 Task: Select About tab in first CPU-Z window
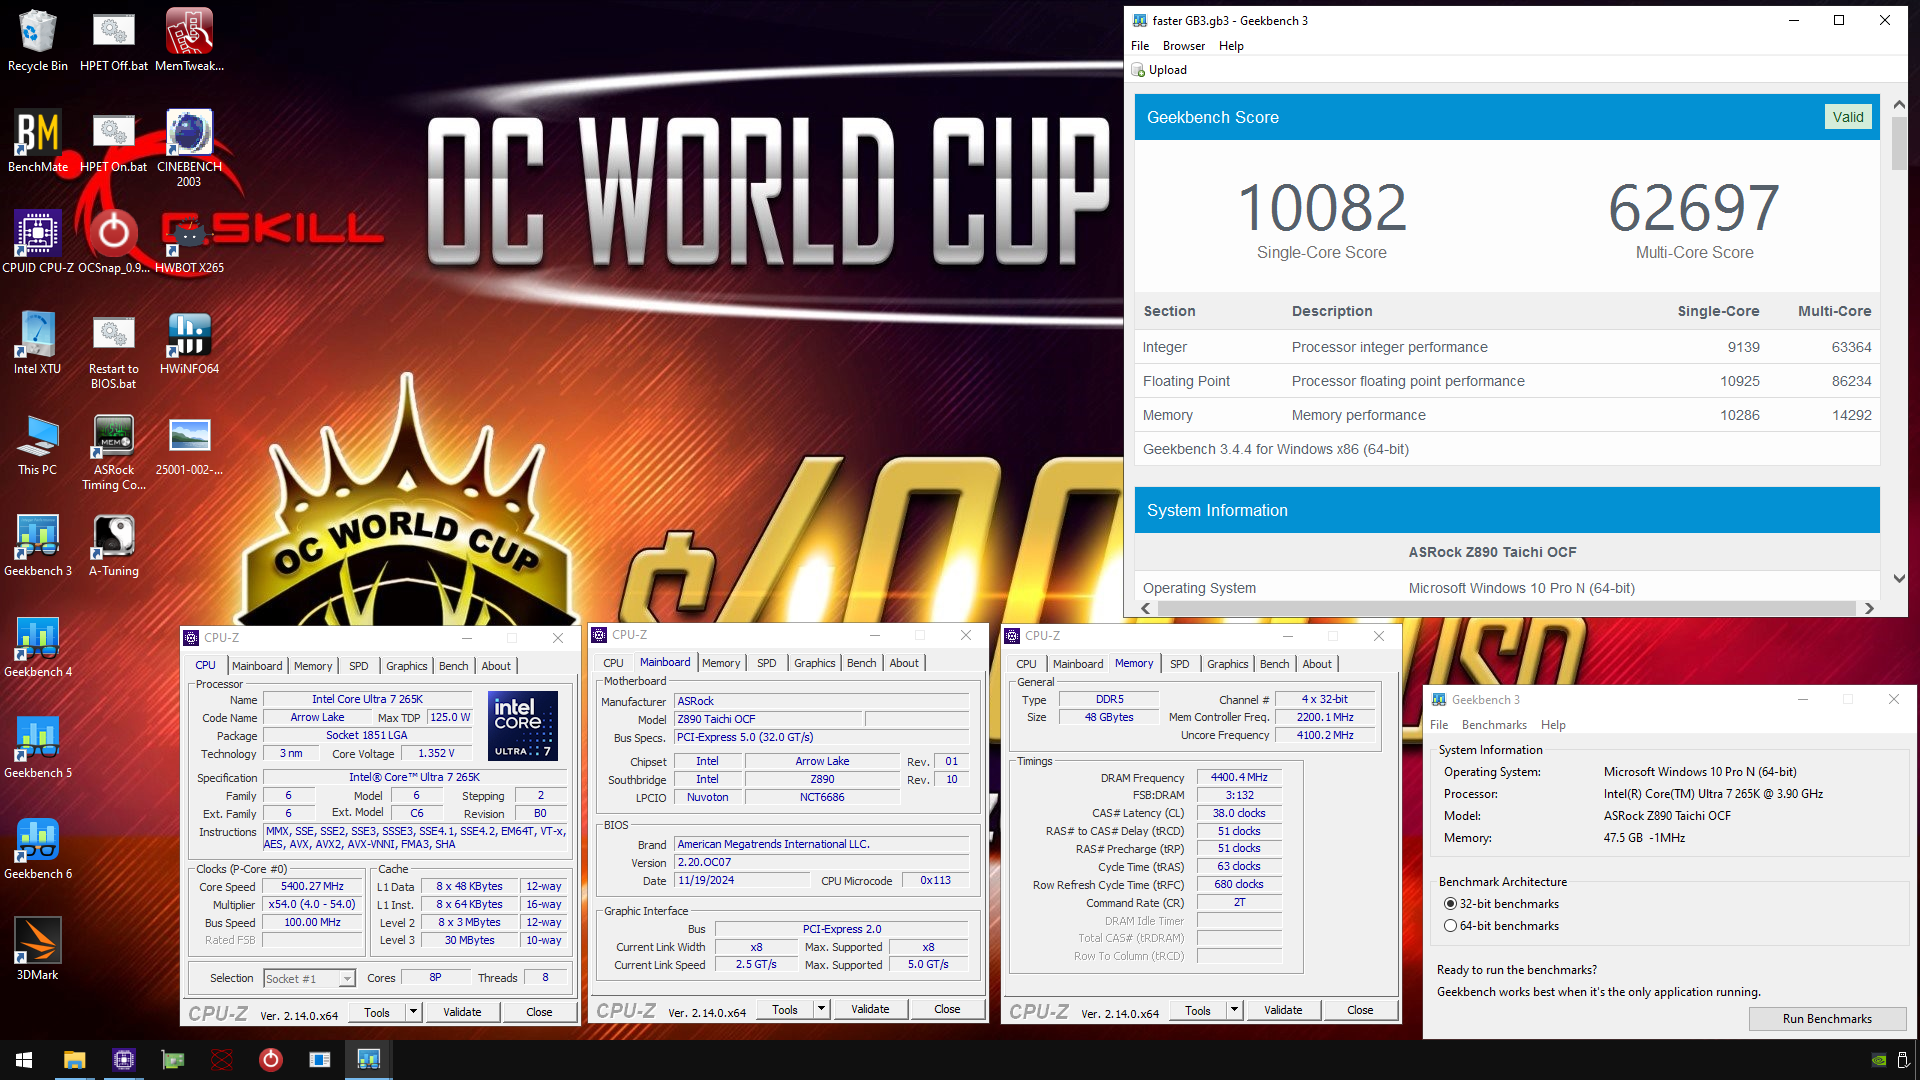[496, 666]
